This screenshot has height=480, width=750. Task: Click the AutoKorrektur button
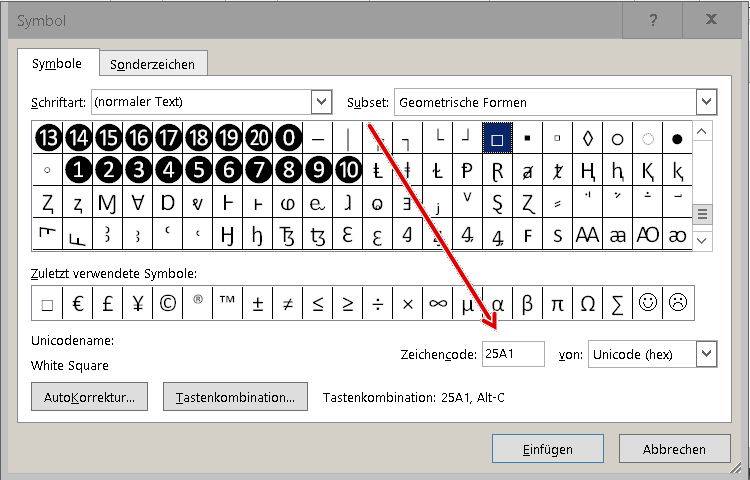pyautogui.click(x=89, y=397)
